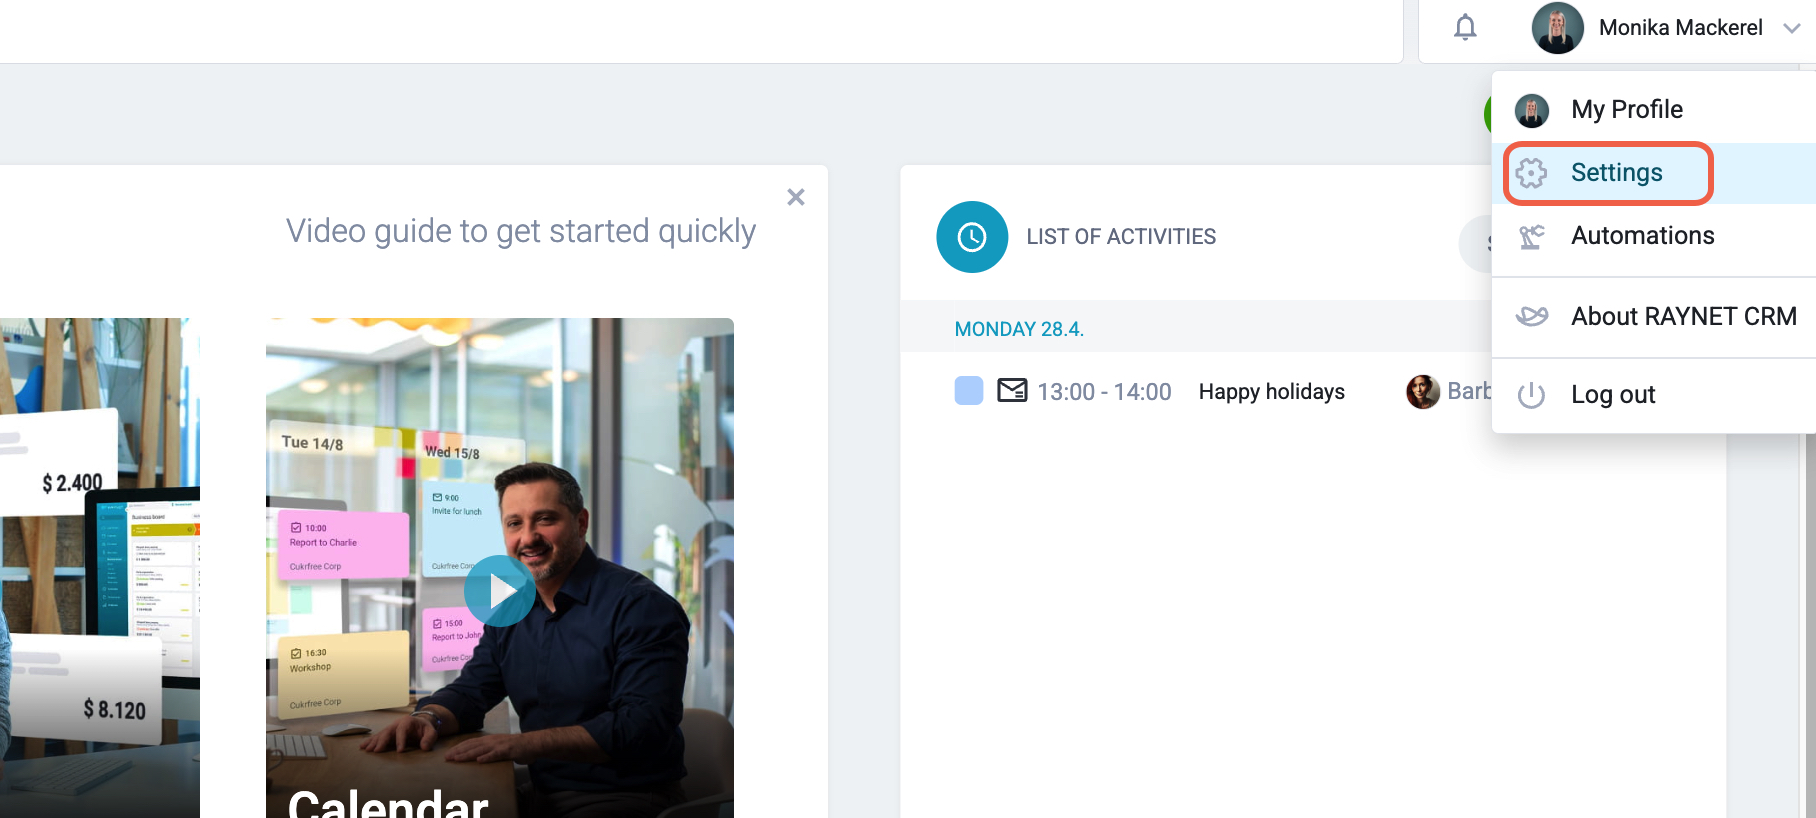
Task: Click the List of Activities clock icon
Action: click(972, 237)
